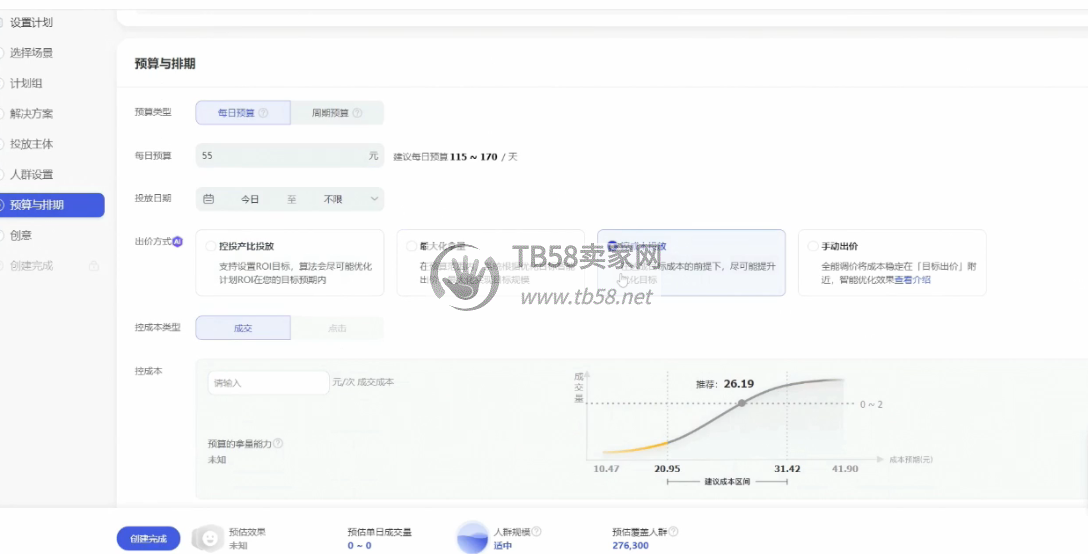Click the 人群规模 wave gauge icon
1088x554 pixels.
pyautogui.click(x=472, y=538)
